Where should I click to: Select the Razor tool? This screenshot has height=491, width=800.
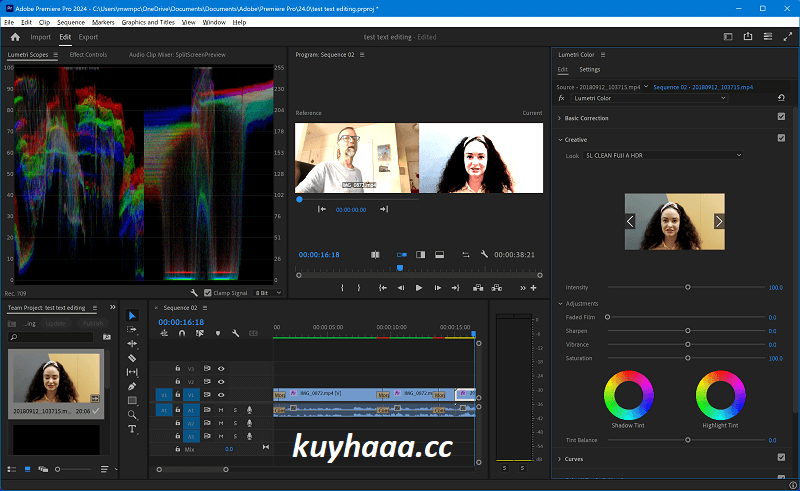pos(132,358)
